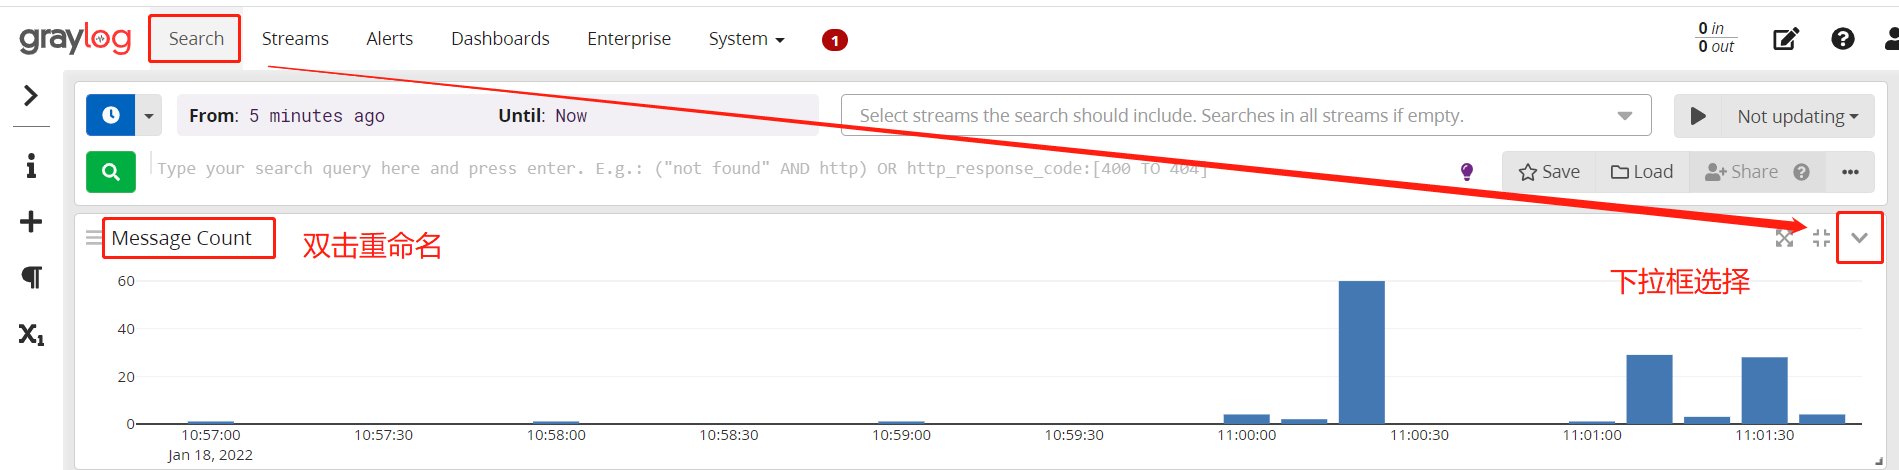Go to Streams in navigation

(x=295, y=39)
